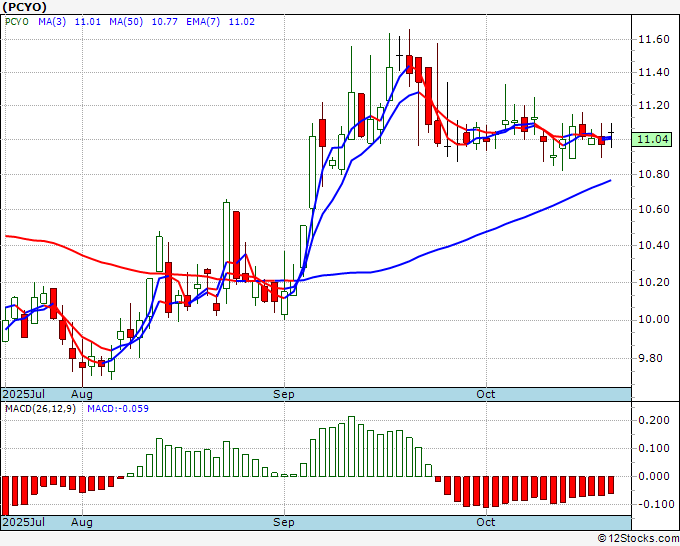The image size is (680, 546).
Task: Click the 11.40 price axis label
Action: [654, 72]
